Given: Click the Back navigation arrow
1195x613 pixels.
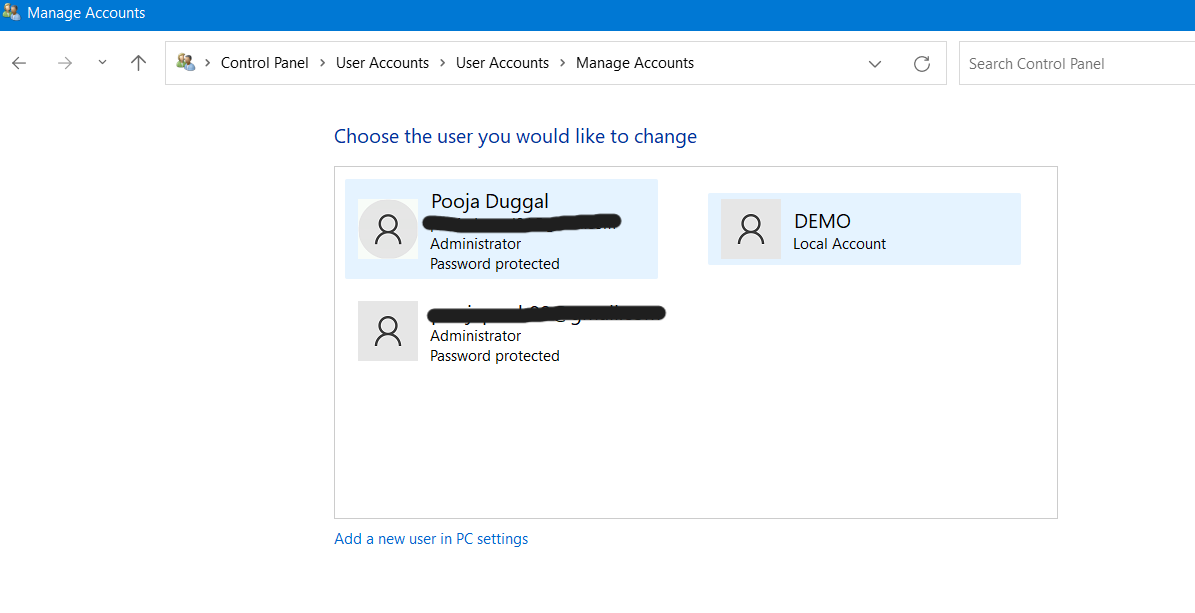Looking at the screenshot, I should (x=19, y=63).
